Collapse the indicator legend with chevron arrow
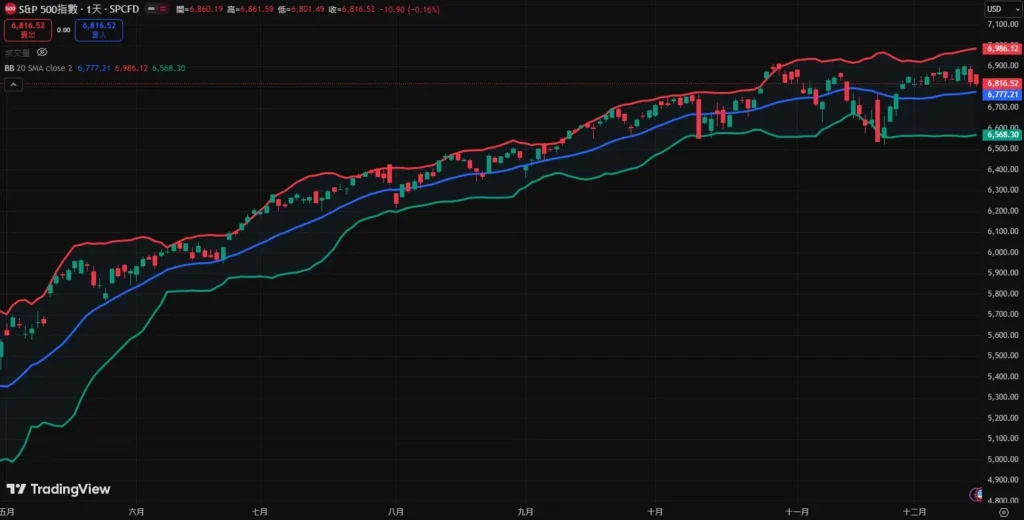 [x=11, y=85]
